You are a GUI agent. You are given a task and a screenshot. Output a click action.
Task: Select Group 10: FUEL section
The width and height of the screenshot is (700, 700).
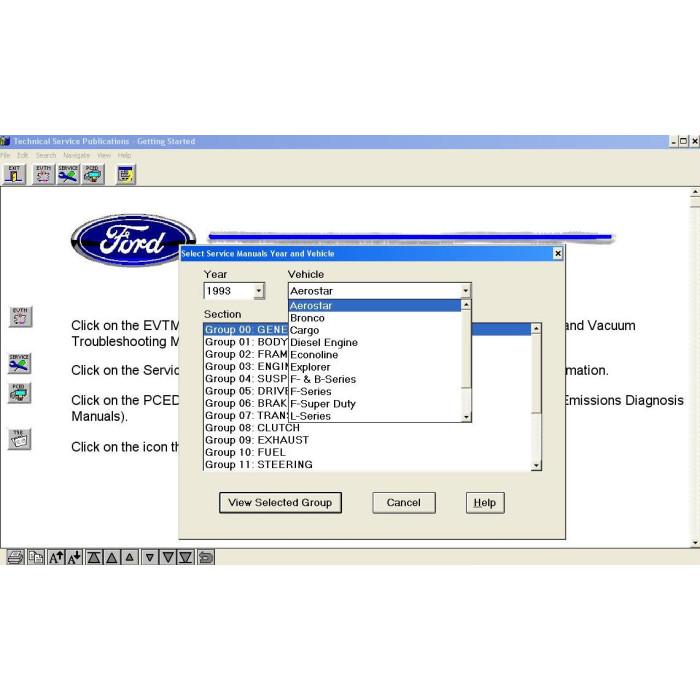(x=367, y=452)
